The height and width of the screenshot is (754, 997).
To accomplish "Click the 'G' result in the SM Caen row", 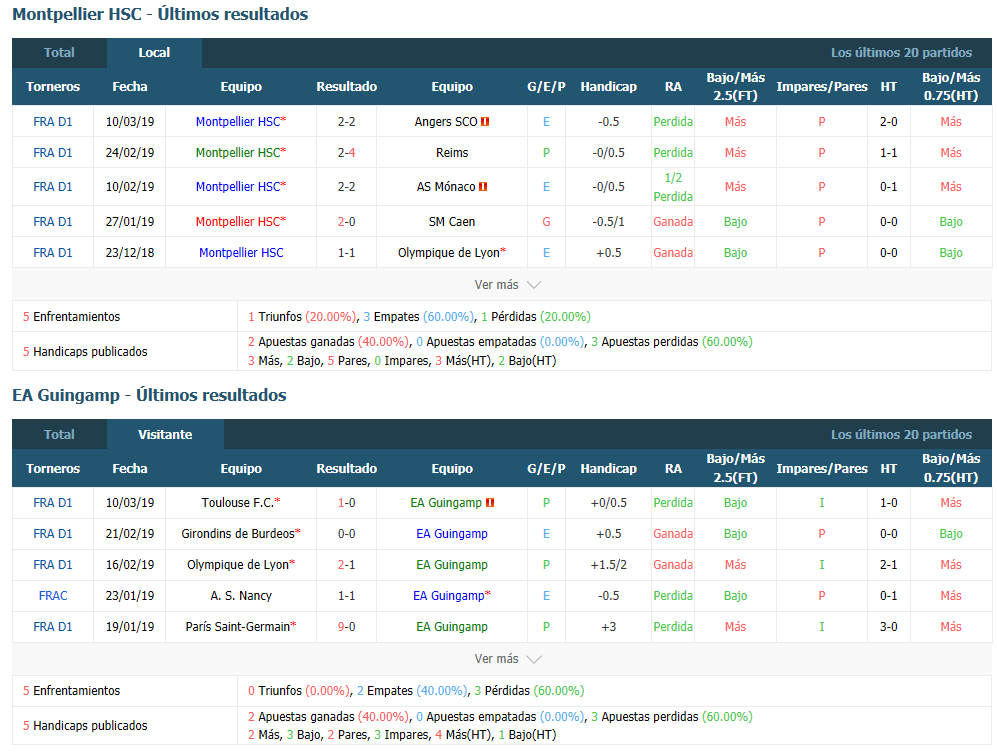I will point(546,221).
